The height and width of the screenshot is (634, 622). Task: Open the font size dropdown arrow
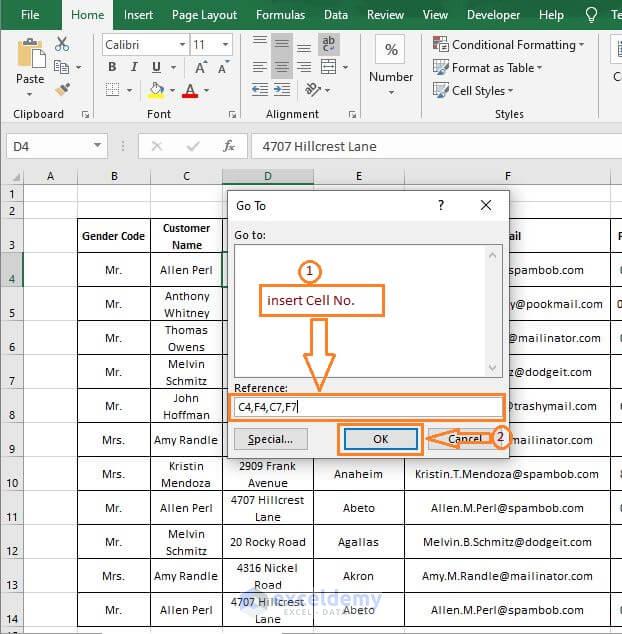coord(226,44)
